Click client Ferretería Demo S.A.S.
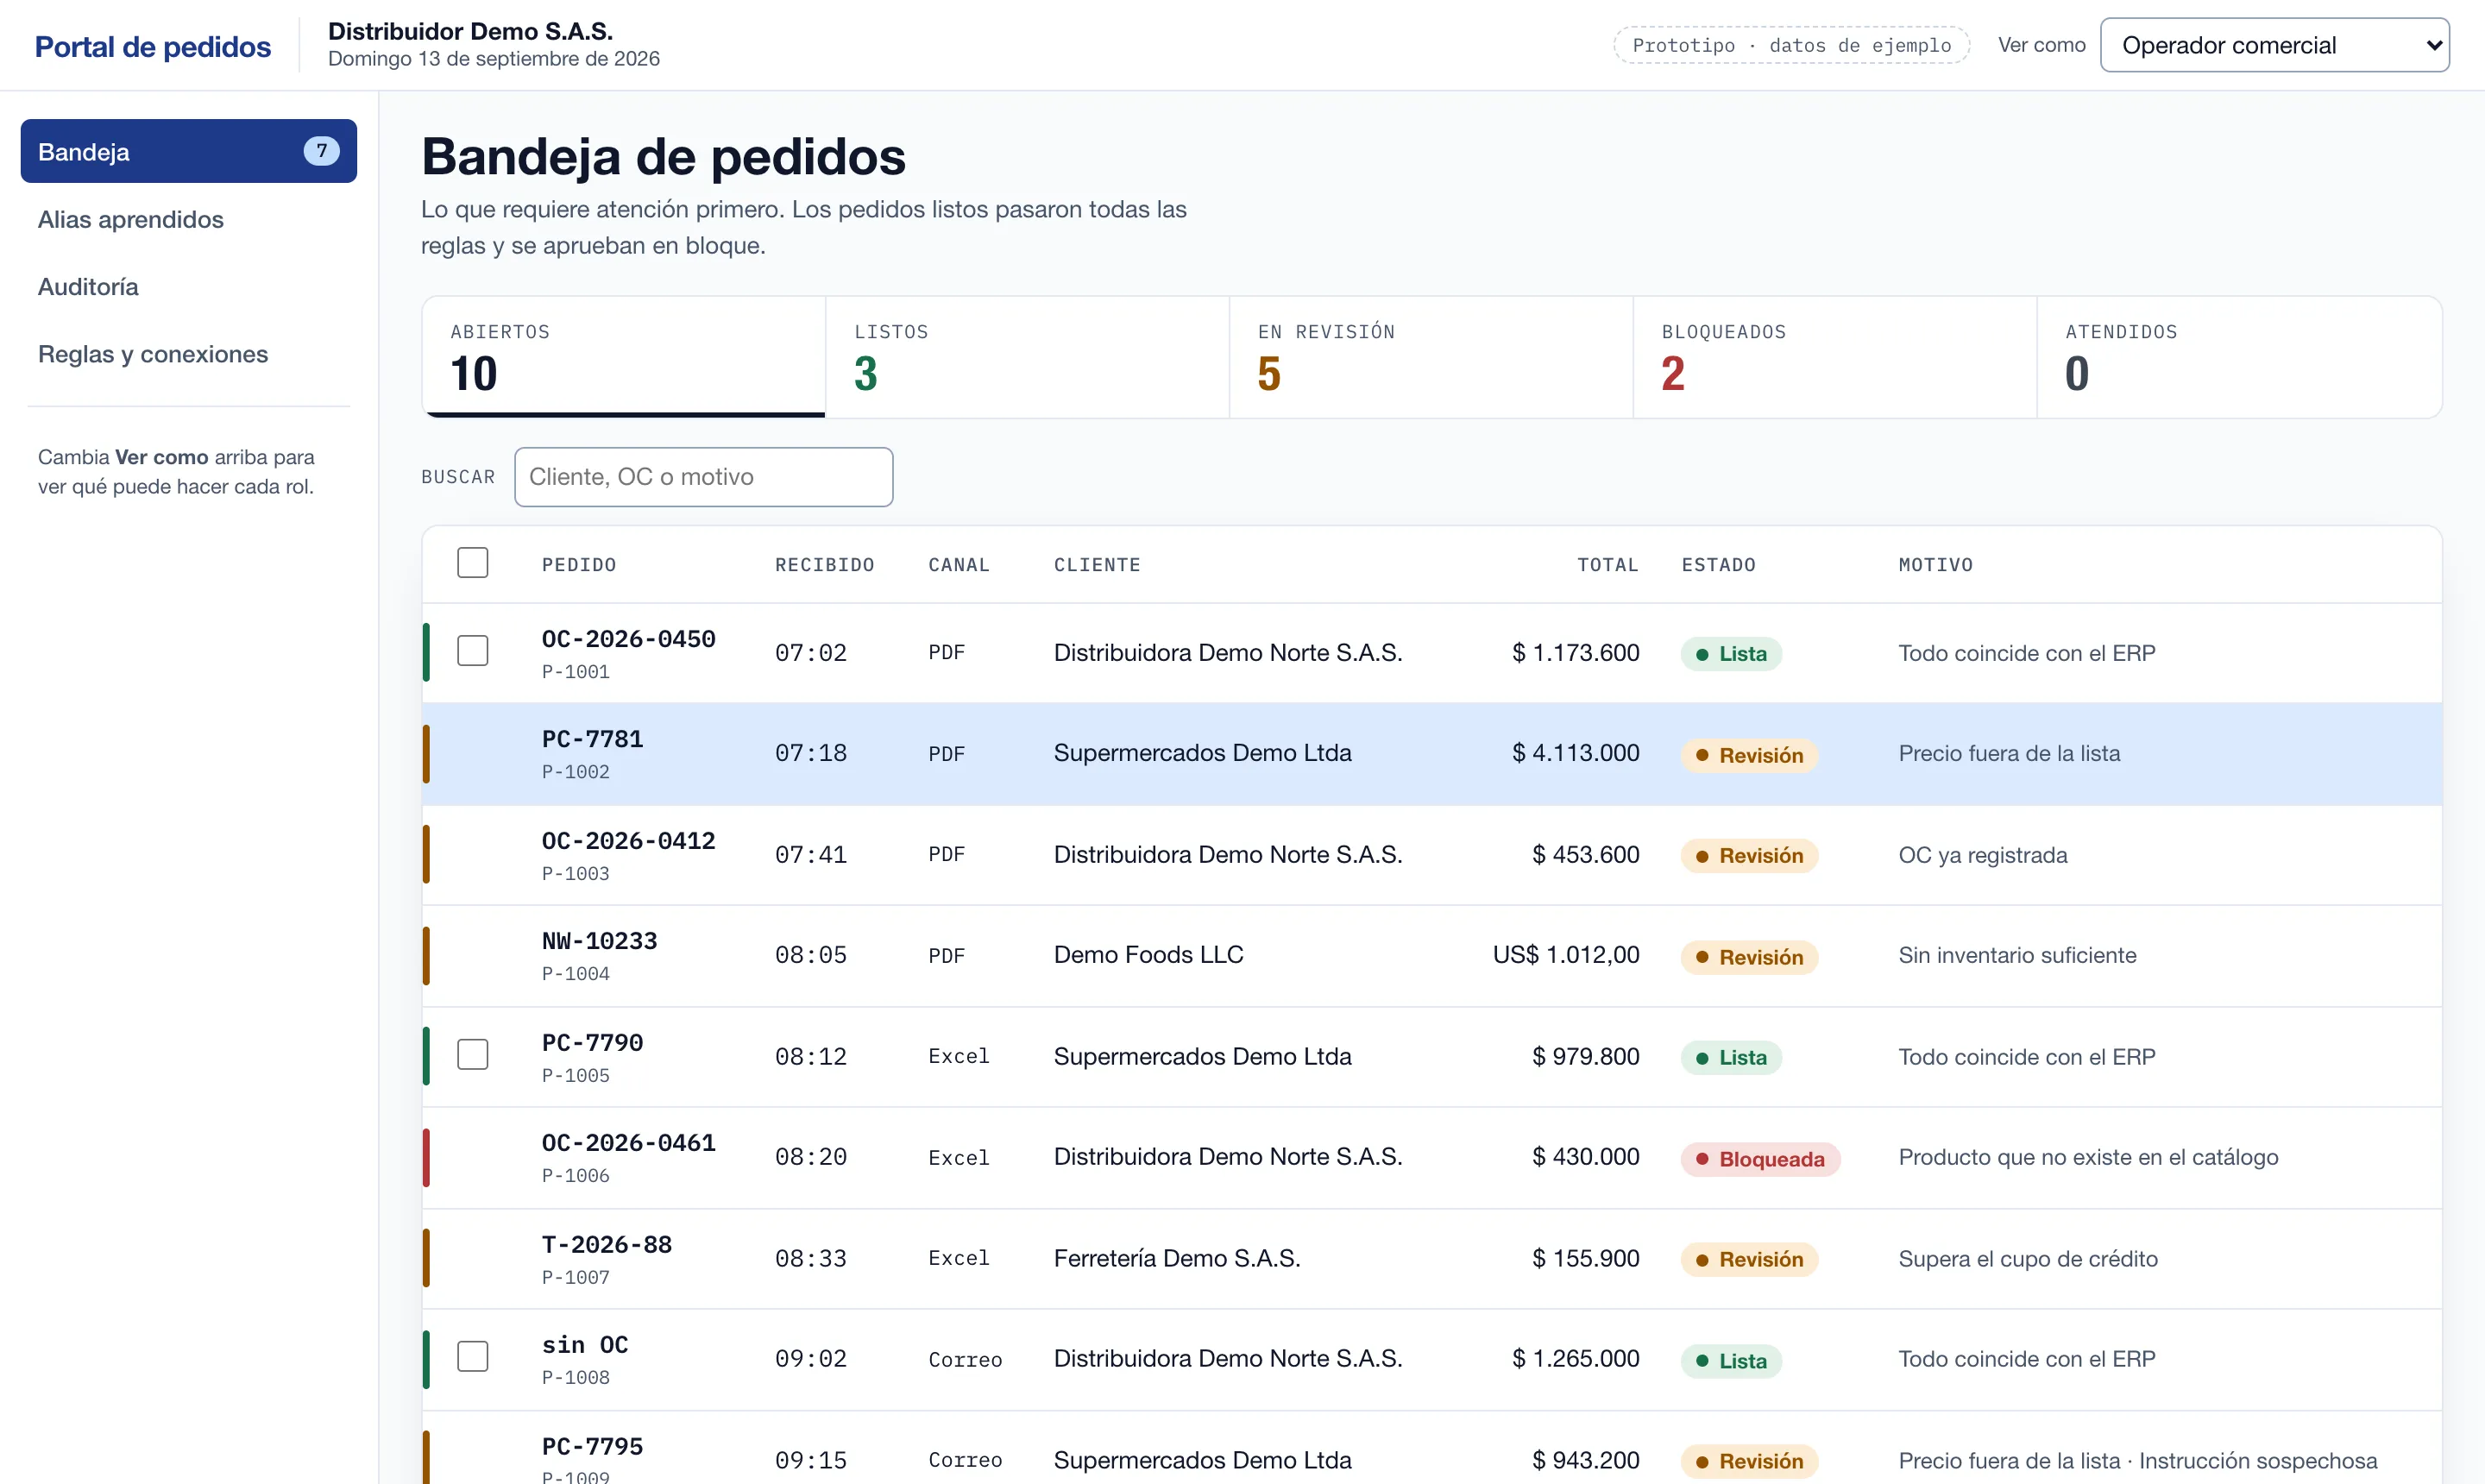The width and height of the screenshot is (2485, 1484). pyautogui.click(x=1177, y=1258)
